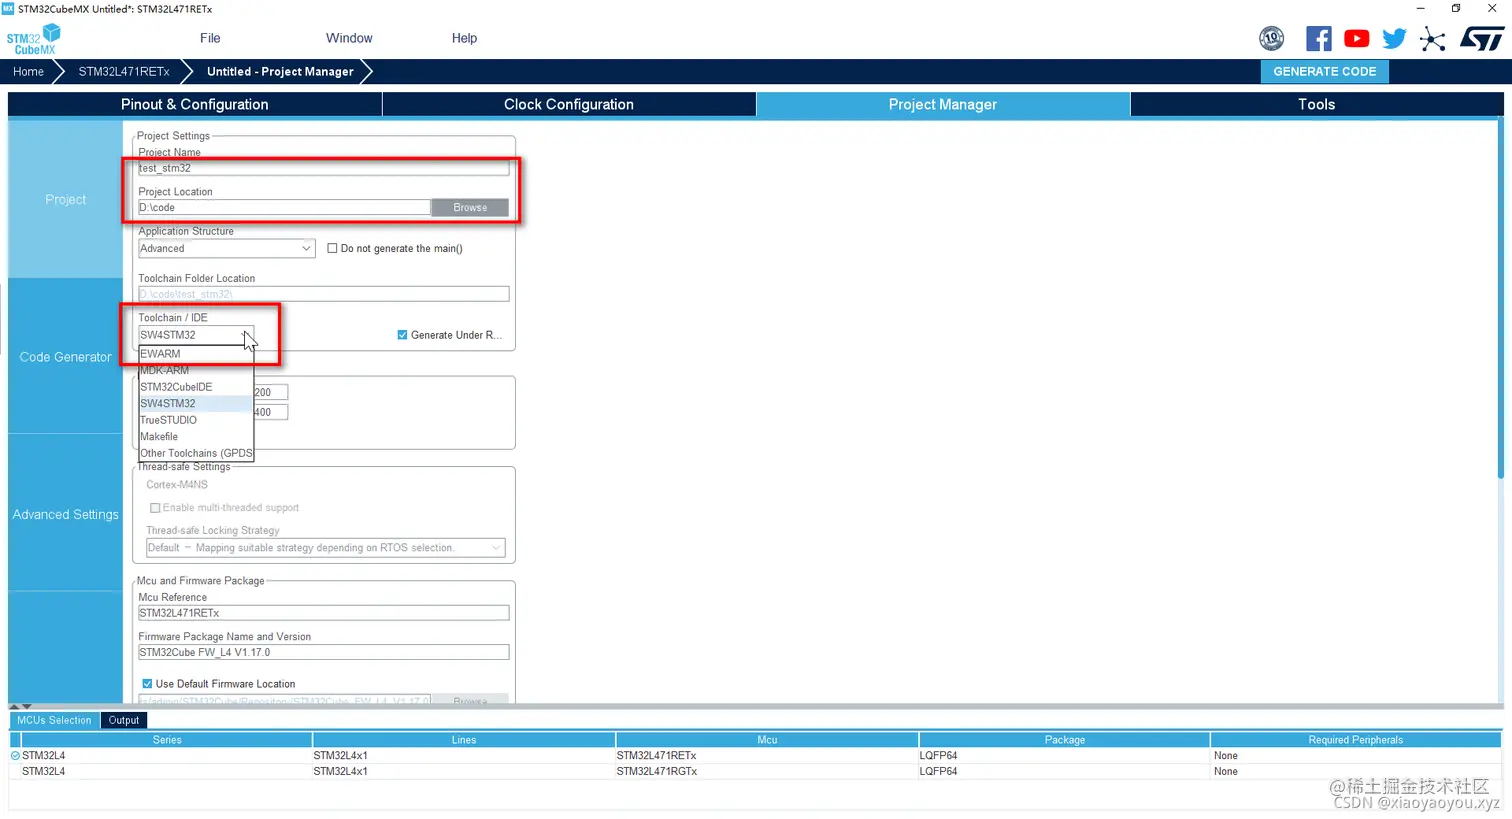
Task: Choose EWARM from toolchain list
Action: (x=196, y=354)
